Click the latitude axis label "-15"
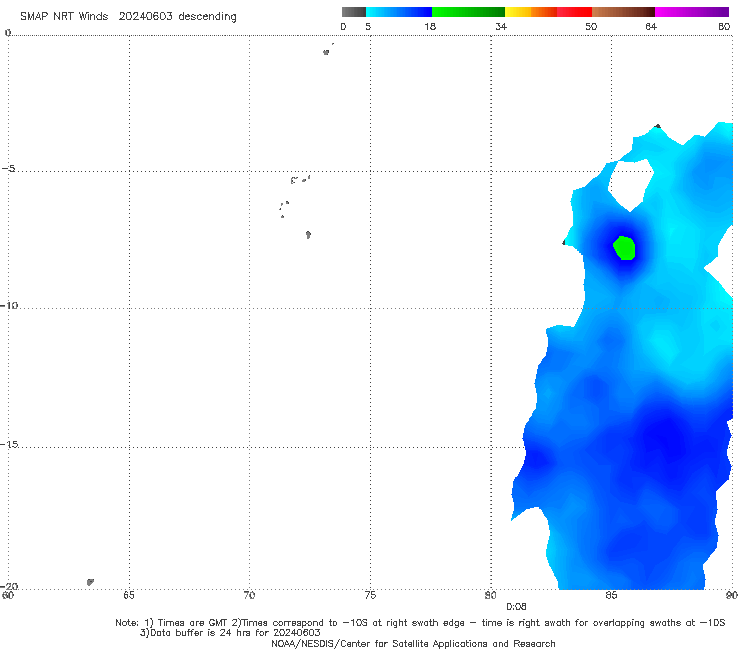This screenshot has height=650, width=740. coord(9,444)
